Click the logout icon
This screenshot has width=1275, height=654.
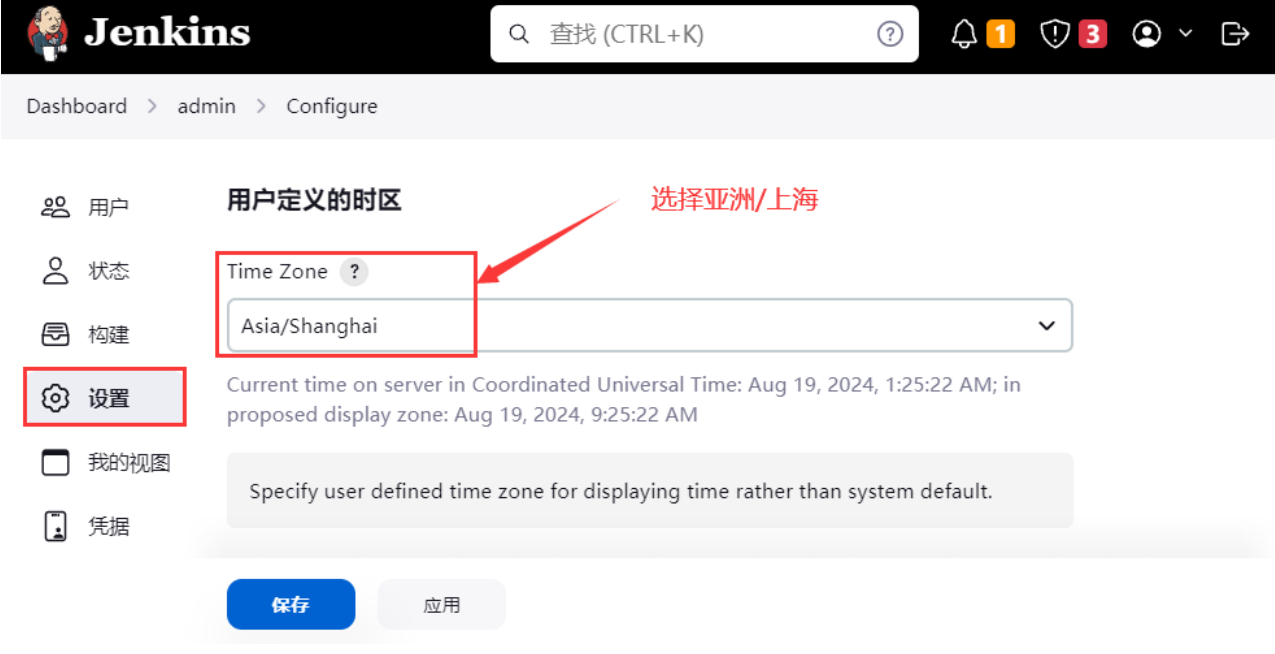click(x=1235, y=34)
